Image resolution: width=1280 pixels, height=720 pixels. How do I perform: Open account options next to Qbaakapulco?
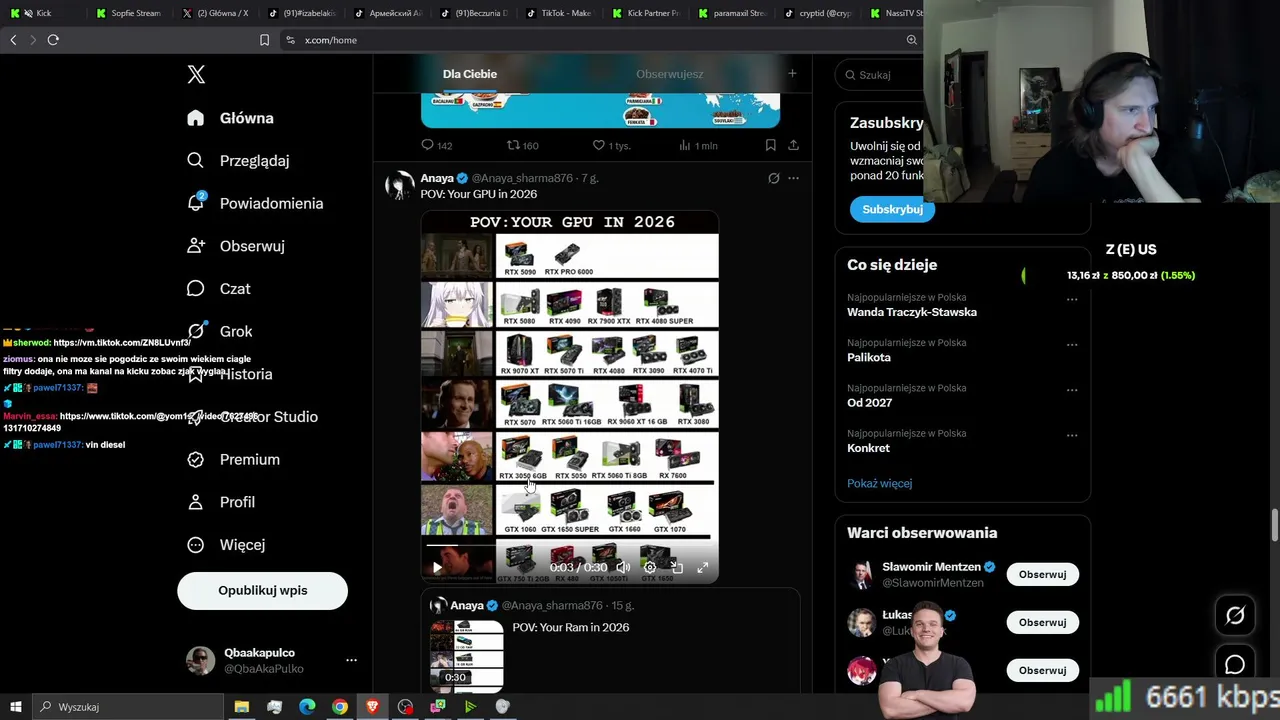pyautogui.click(x=351, y=660)
